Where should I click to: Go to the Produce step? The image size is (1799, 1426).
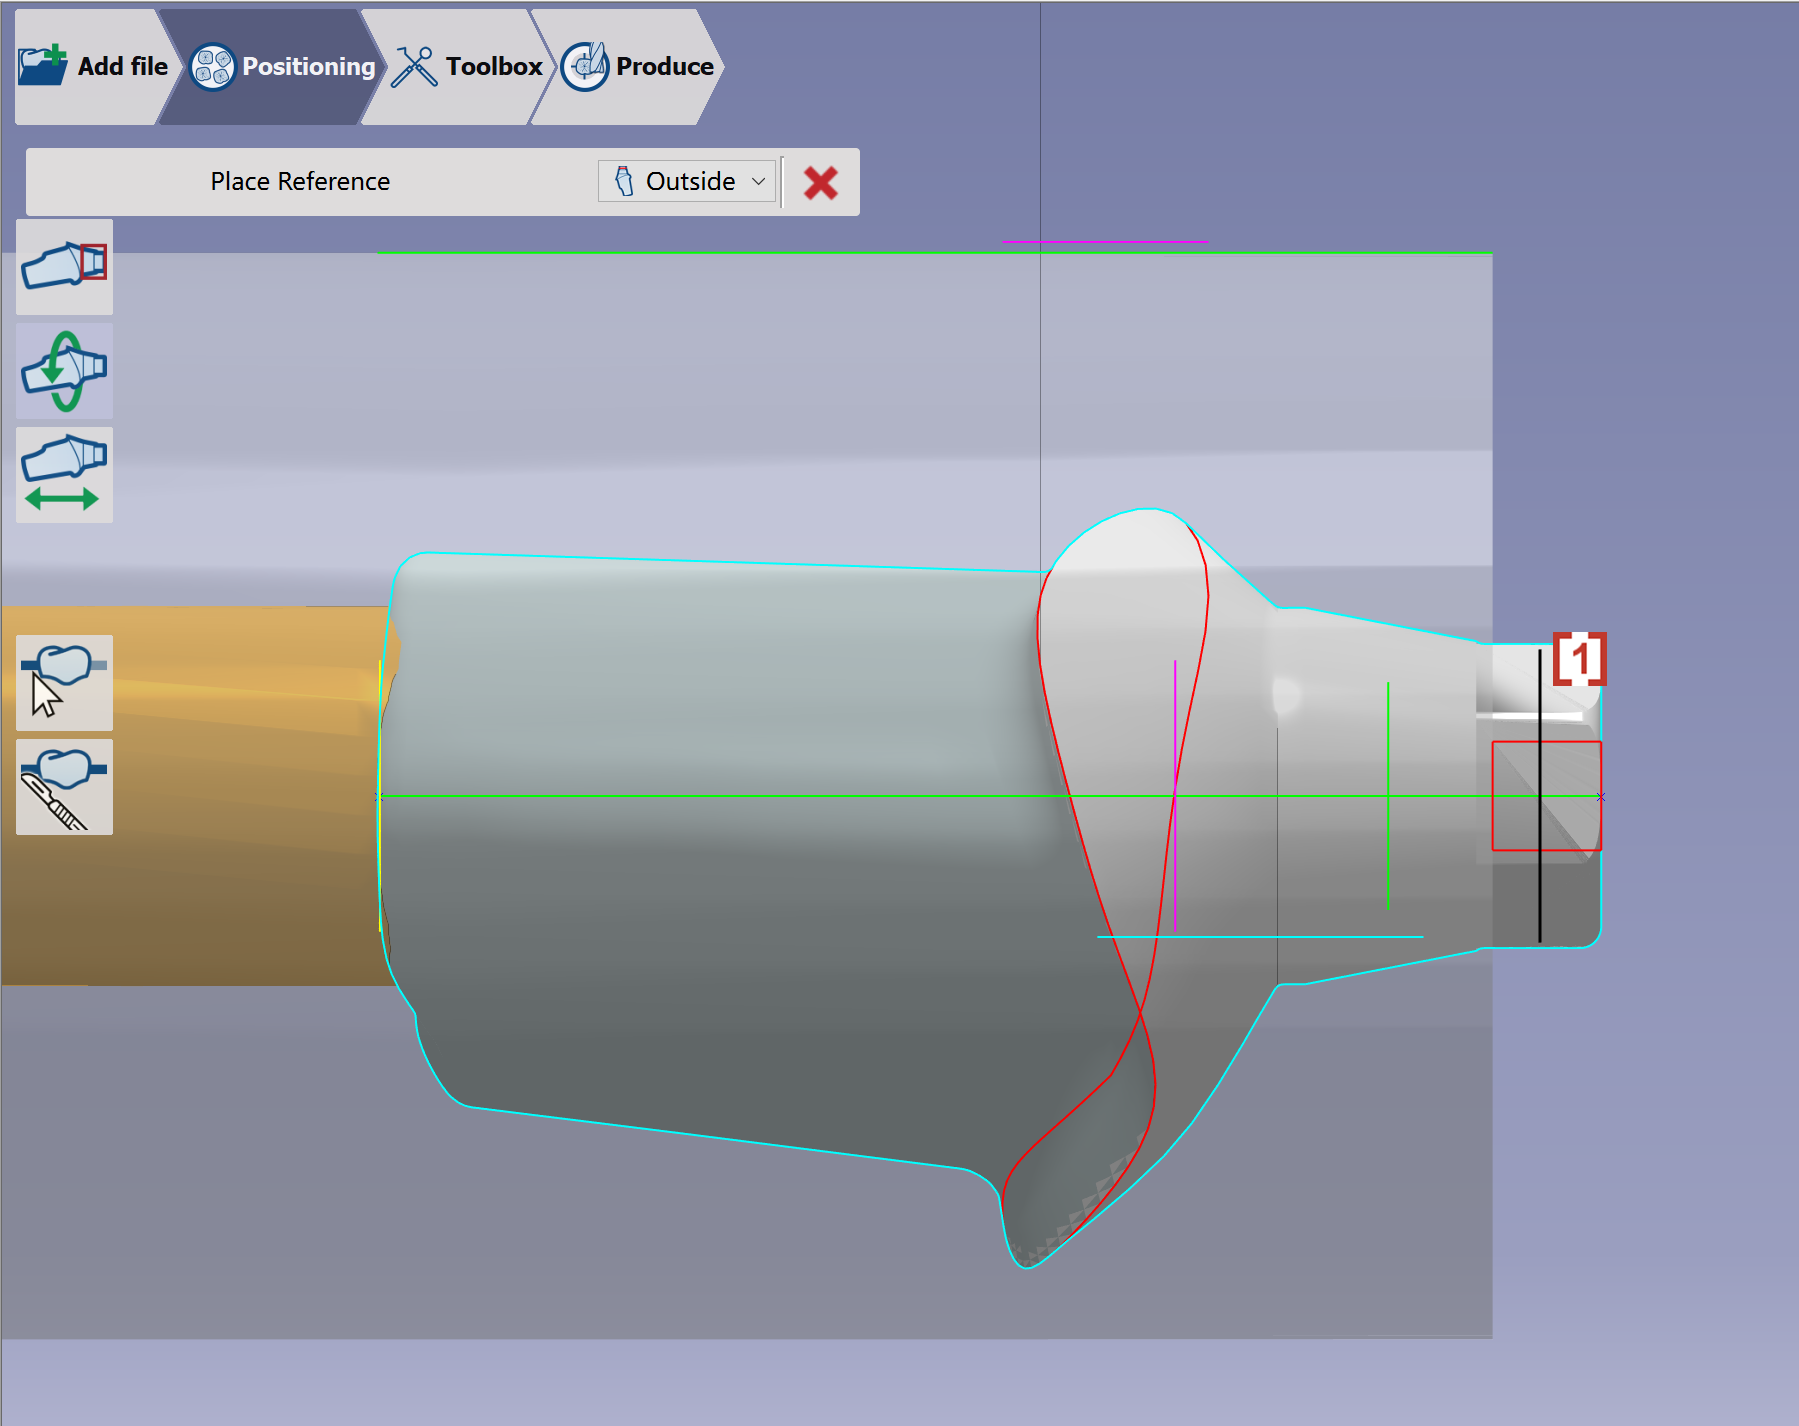(x=627, y=67)
